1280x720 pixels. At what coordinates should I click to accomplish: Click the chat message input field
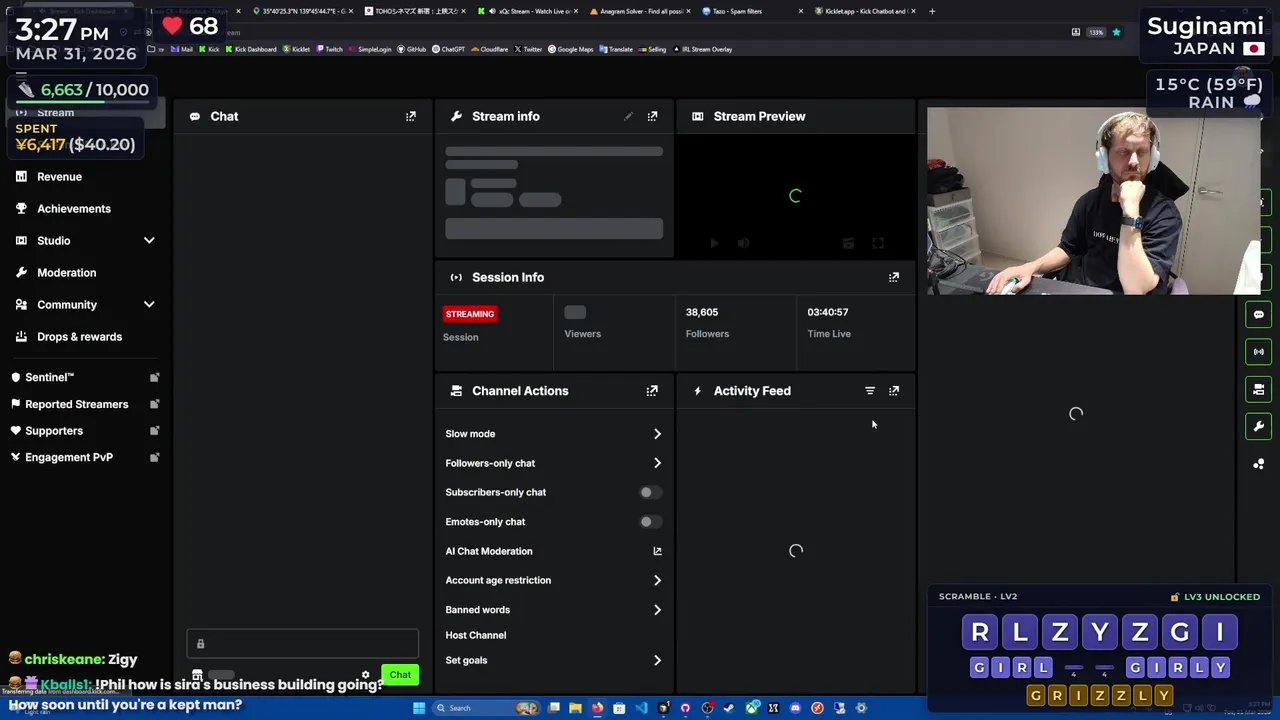coord(302,644)
